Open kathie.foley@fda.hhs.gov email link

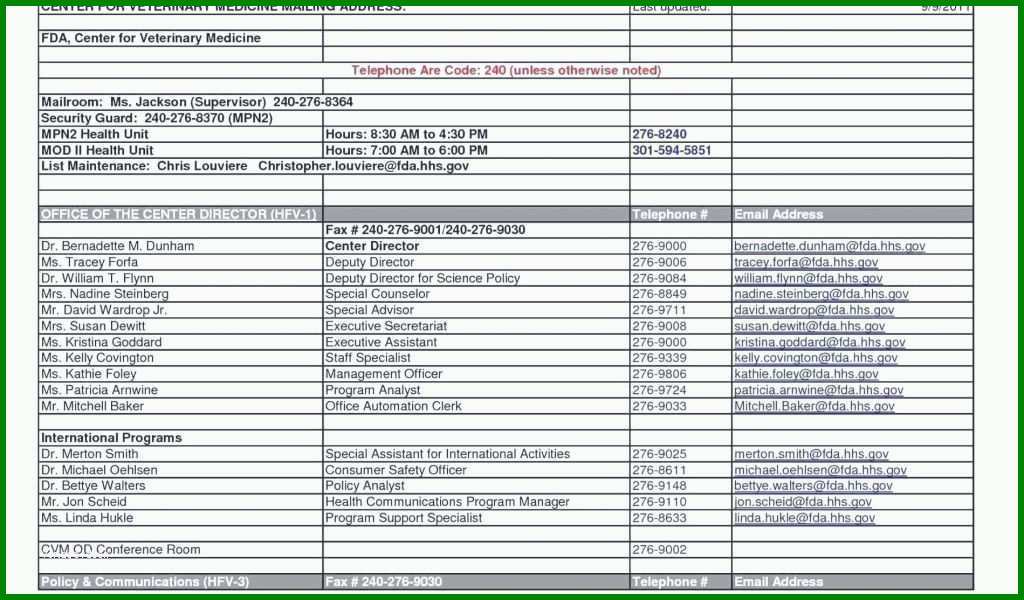point(806,374)
